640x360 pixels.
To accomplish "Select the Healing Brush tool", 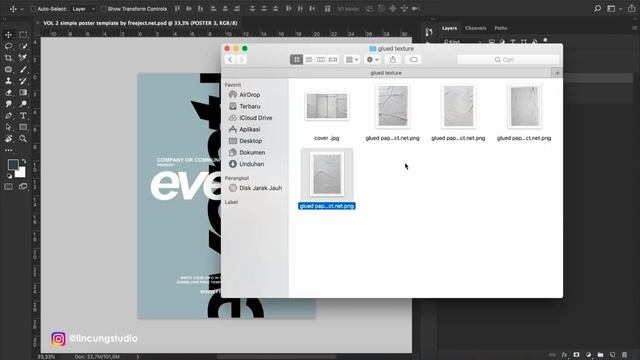I will point(8,69).
